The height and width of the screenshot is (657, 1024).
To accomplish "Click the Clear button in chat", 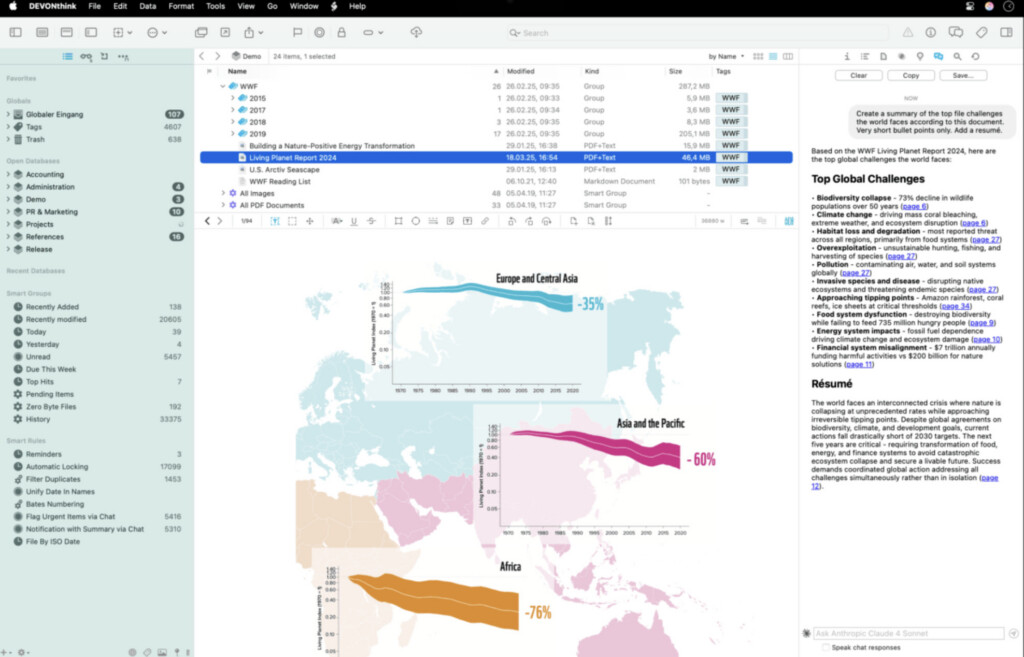I will pos(858,76).
